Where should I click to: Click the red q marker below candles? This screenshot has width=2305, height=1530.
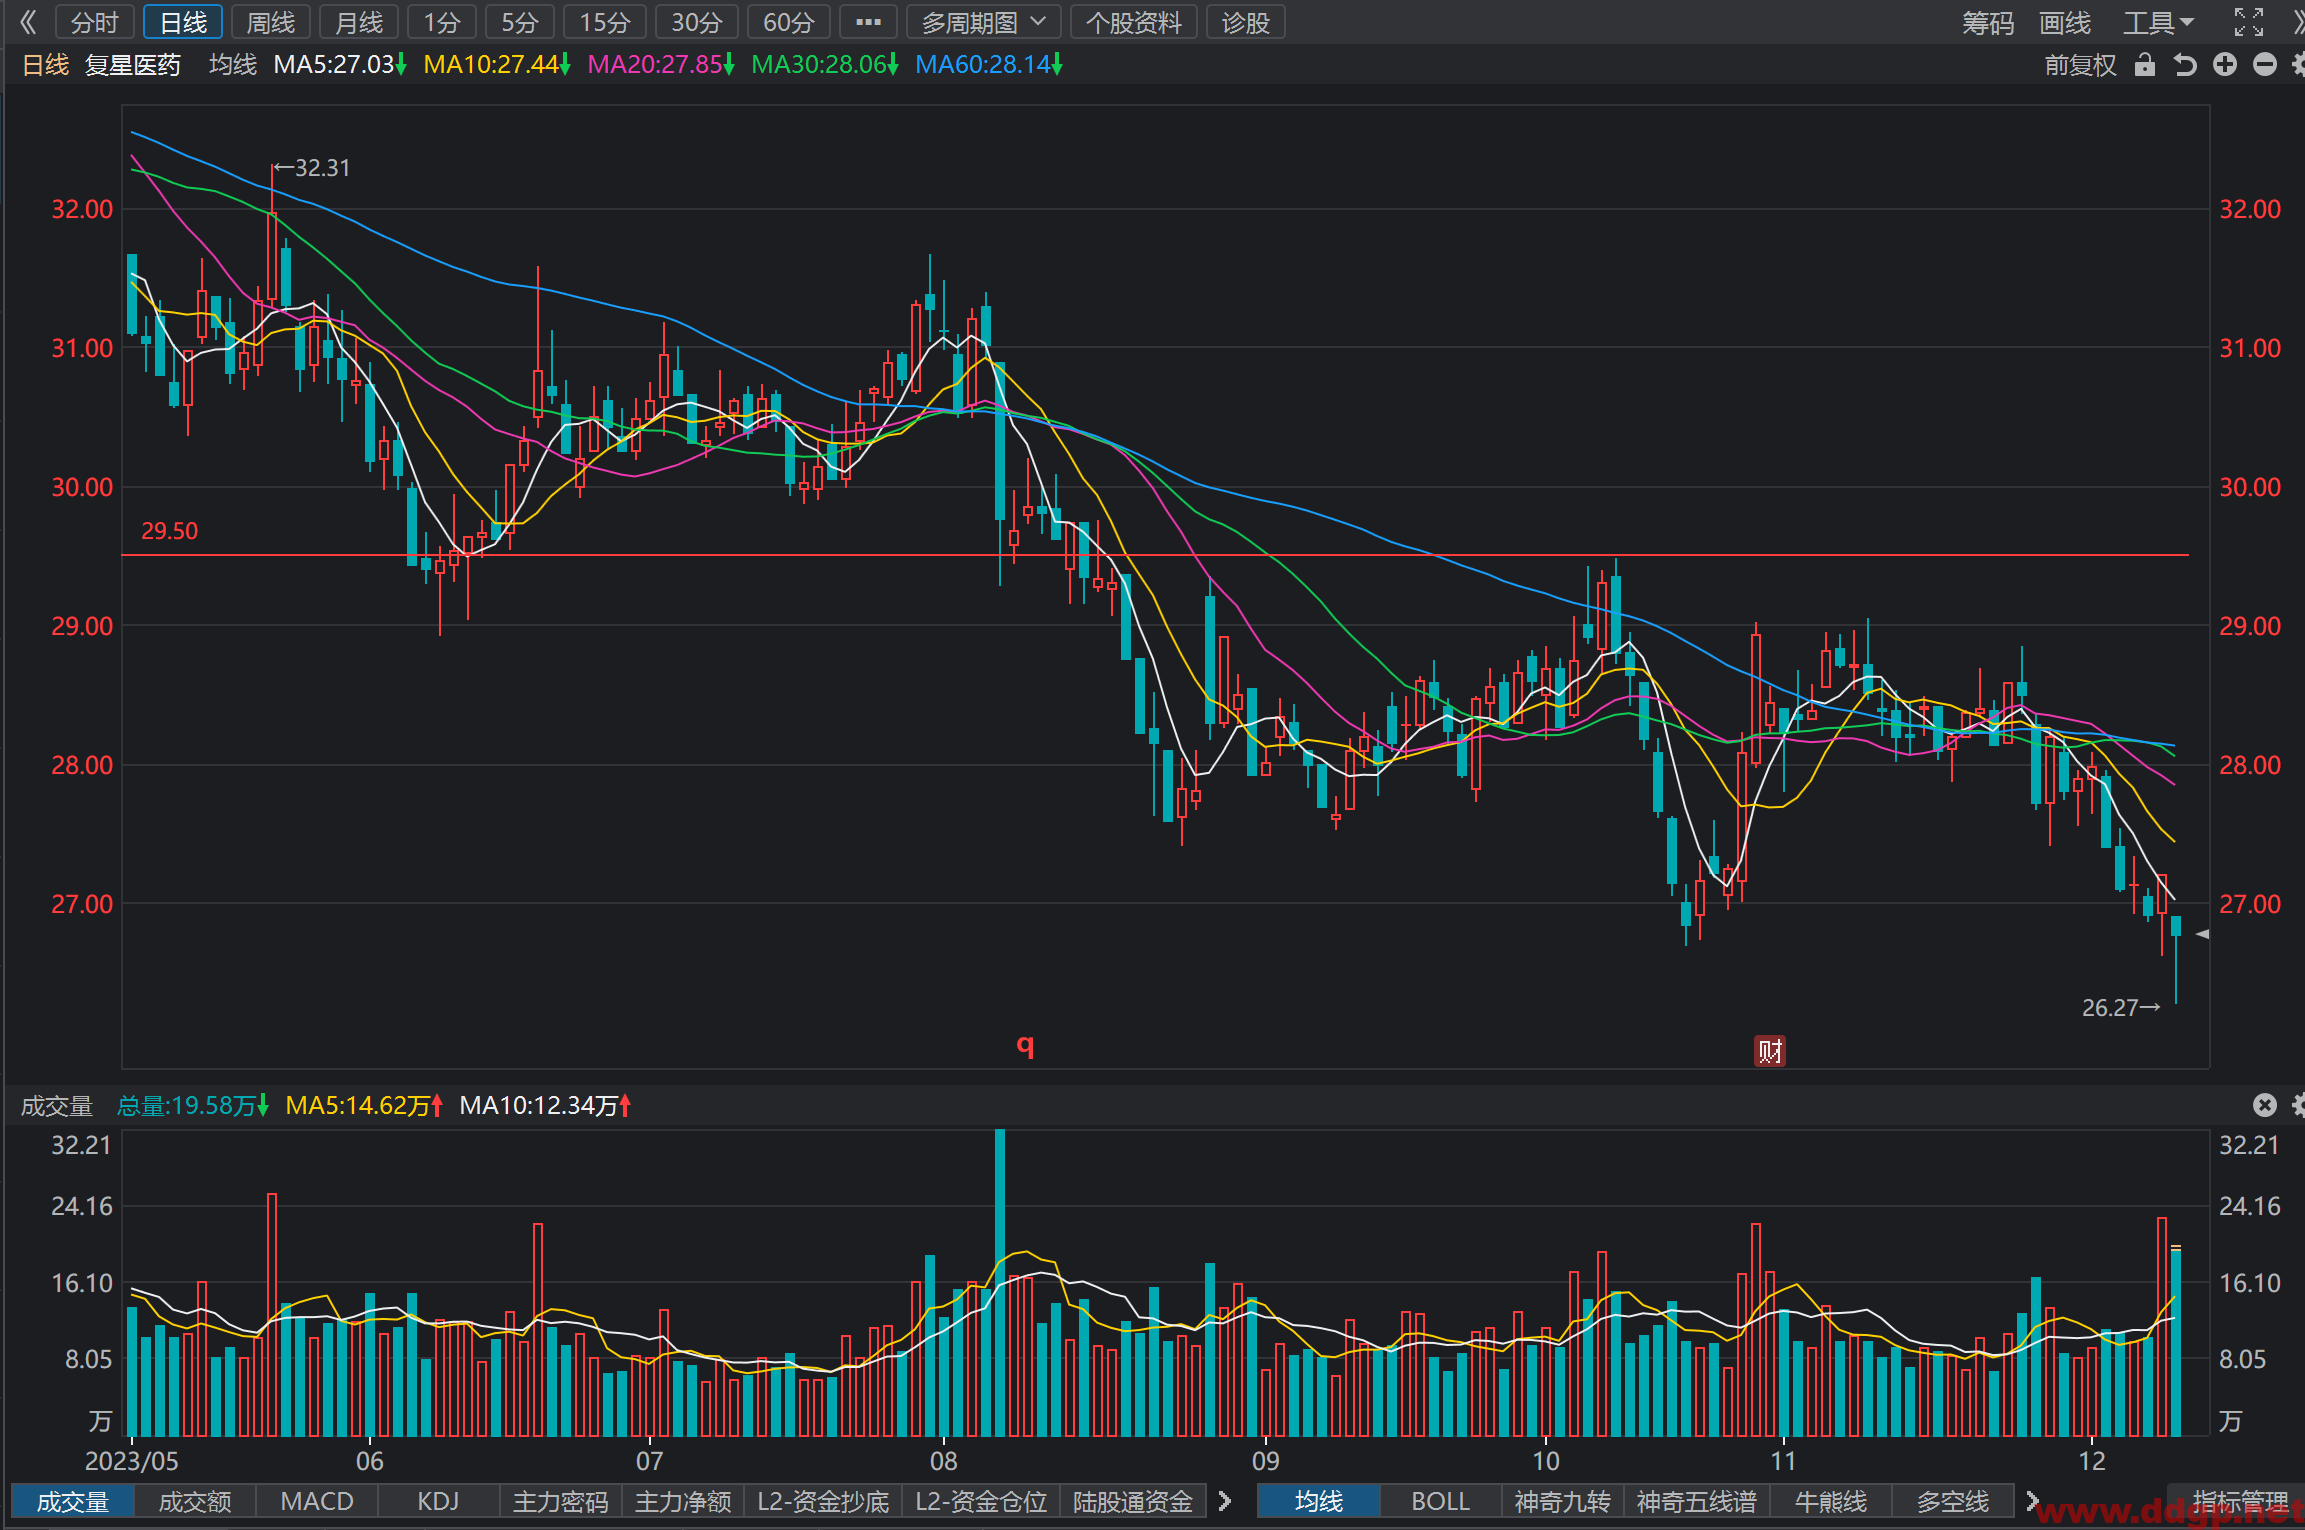point(1025,1046)
